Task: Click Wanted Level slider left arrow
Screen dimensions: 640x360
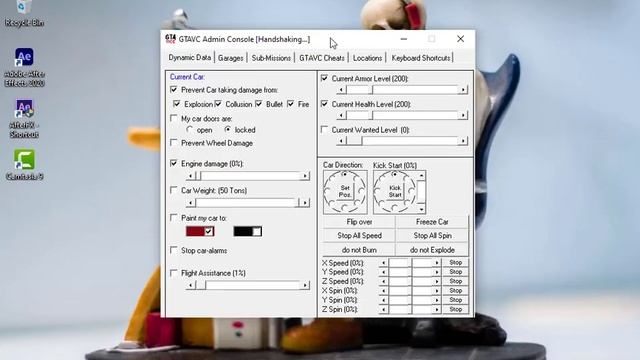Action: tap(342, 141)
